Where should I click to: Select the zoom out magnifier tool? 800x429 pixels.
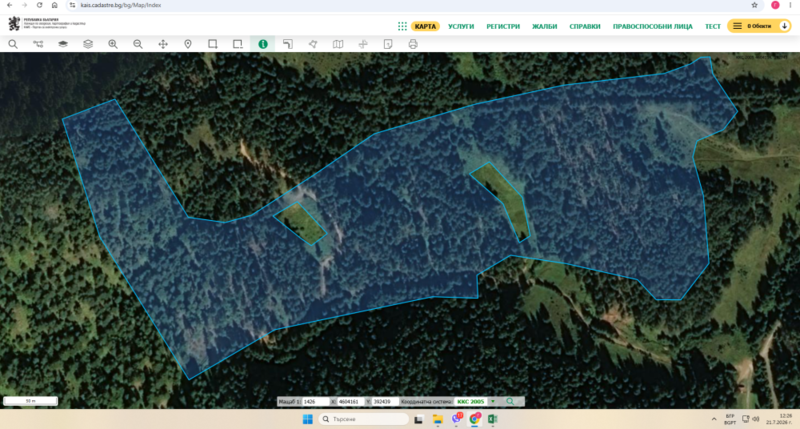(x=138, y=44)
